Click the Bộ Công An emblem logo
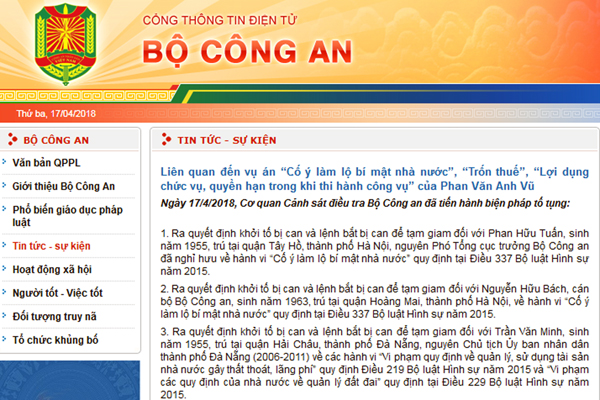 [x=65, y=44]
